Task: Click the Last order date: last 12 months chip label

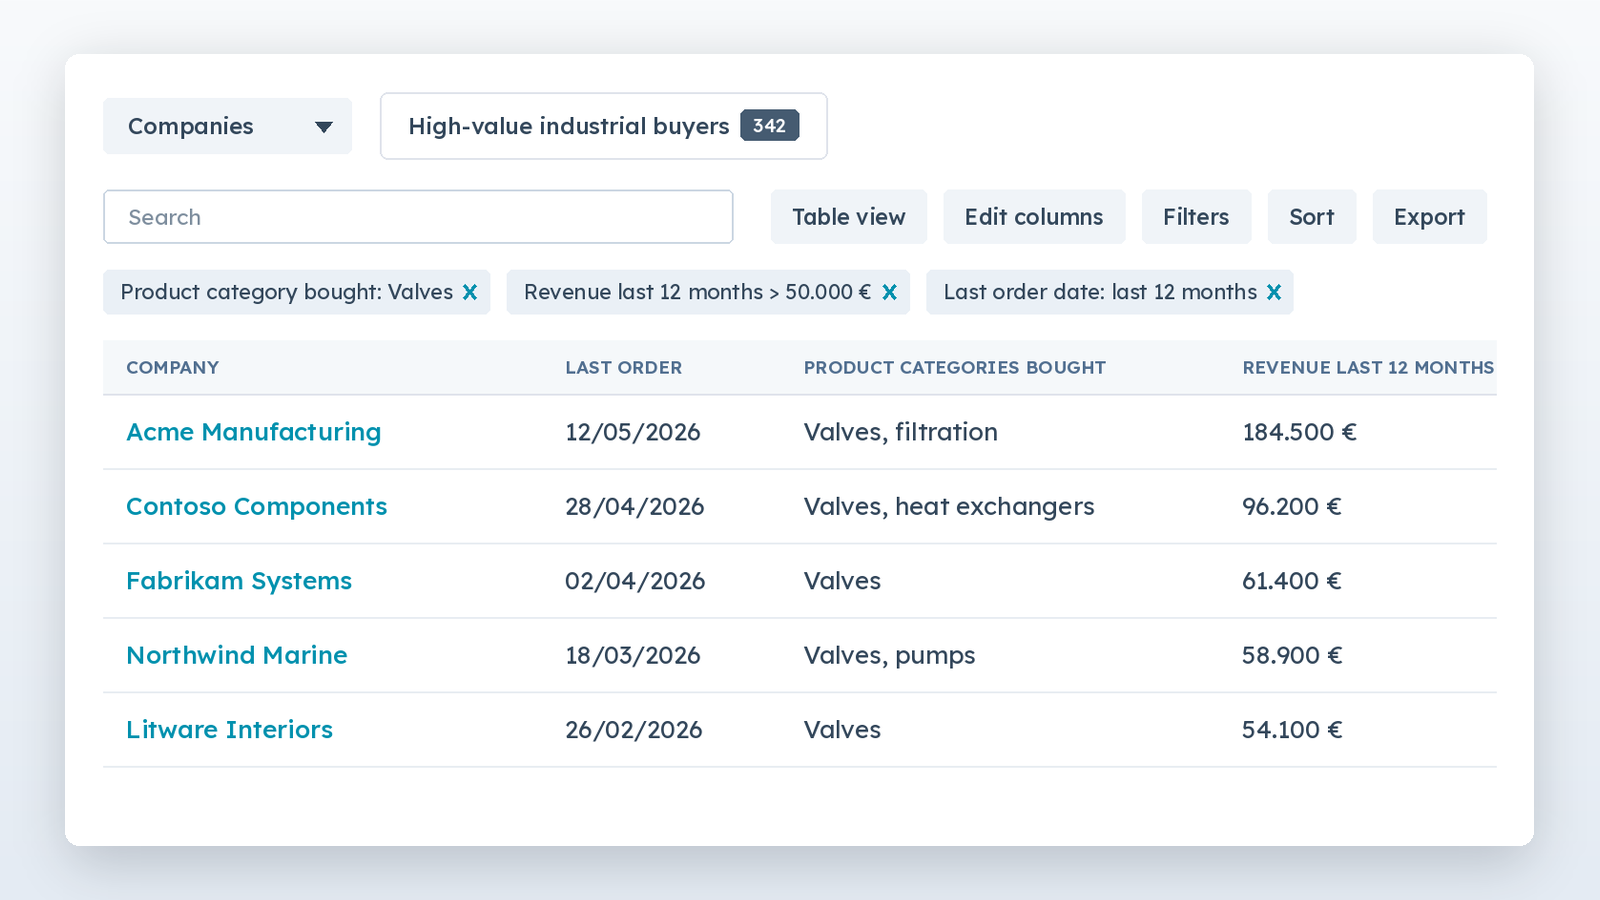Action: tap(1100, 292)
